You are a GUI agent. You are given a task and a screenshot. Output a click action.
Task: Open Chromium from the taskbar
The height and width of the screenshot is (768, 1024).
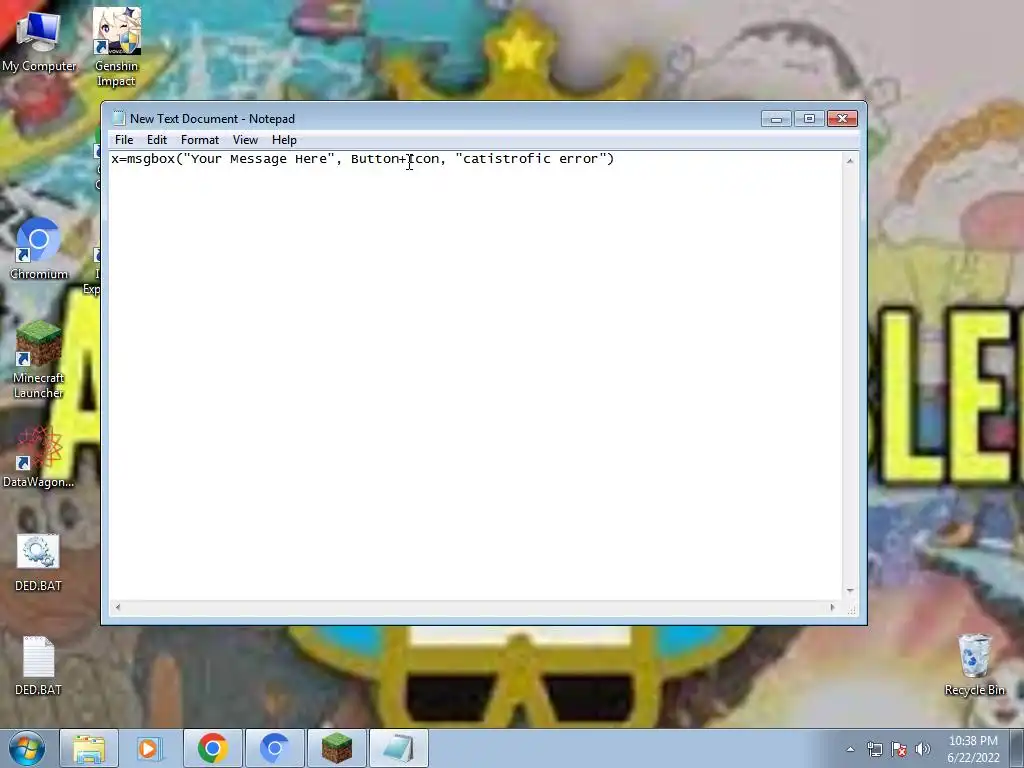click(x=274, y=748)
